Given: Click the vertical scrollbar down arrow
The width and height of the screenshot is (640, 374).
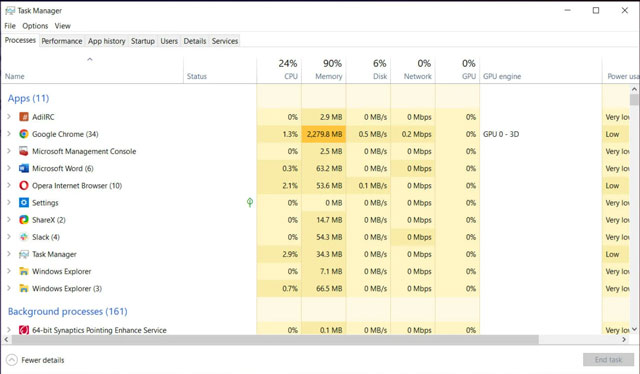Looking at the screenshot, I should [634, 329].
